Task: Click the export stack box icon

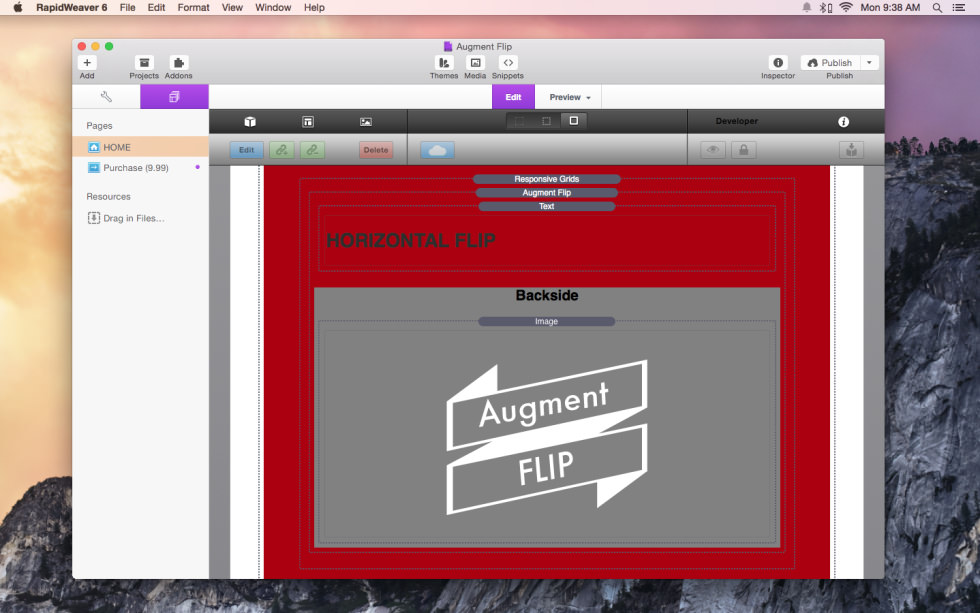Action: click(x=851, y=150)
